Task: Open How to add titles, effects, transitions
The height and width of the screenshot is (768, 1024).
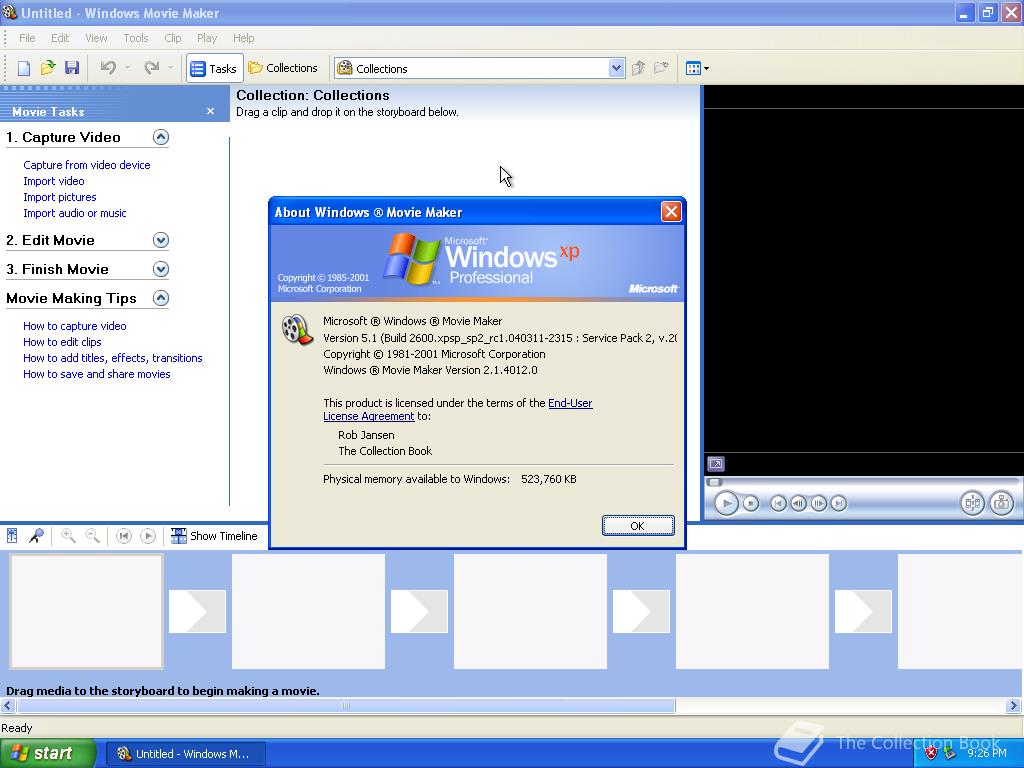Action: [112, 358]
